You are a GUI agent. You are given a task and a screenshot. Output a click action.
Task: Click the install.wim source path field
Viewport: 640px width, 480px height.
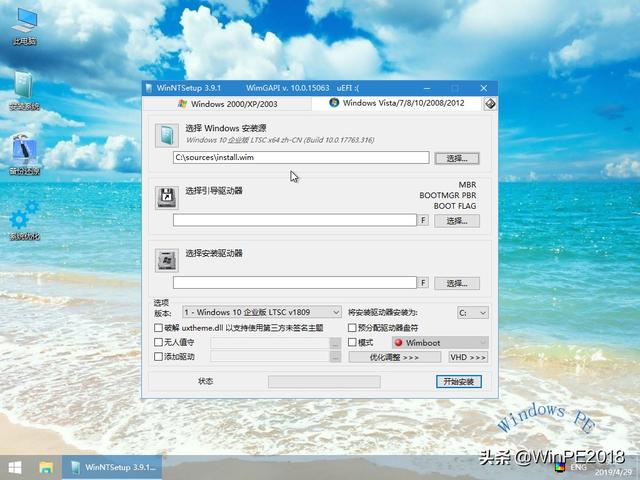[301, 158]
